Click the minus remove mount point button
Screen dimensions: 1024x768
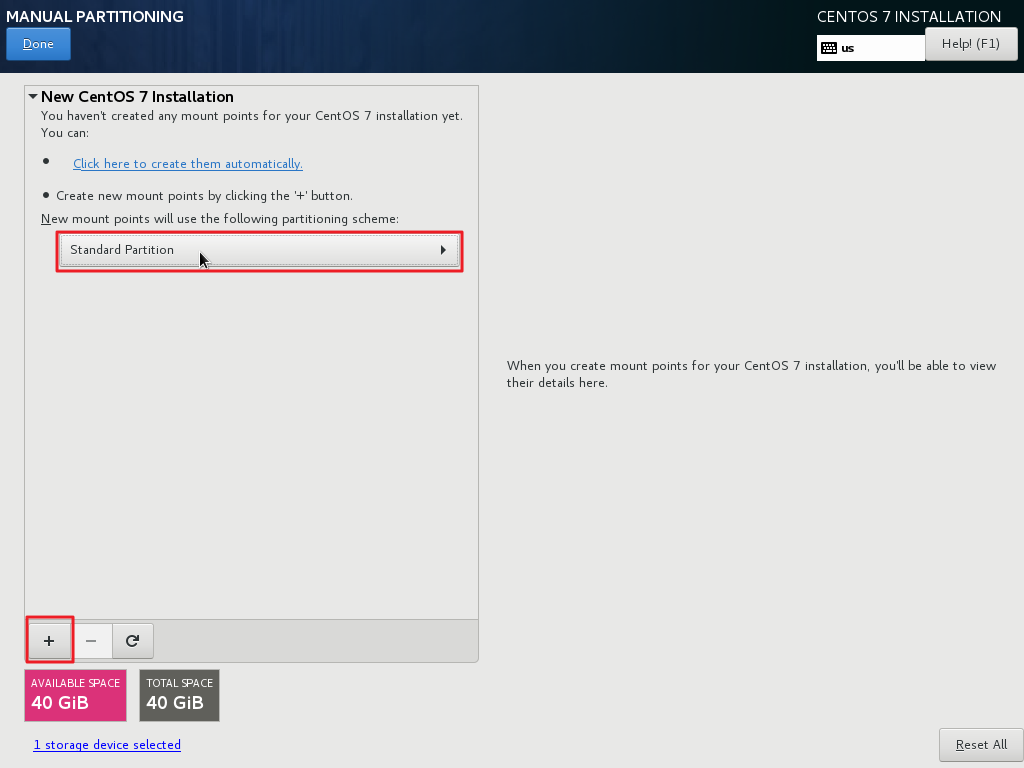point(91,641)
